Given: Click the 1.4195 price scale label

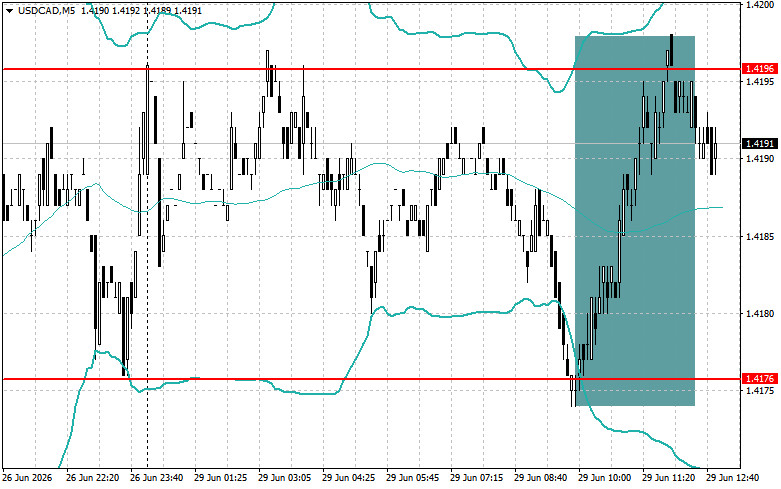Looking at the screenshot, I should 760,81.
